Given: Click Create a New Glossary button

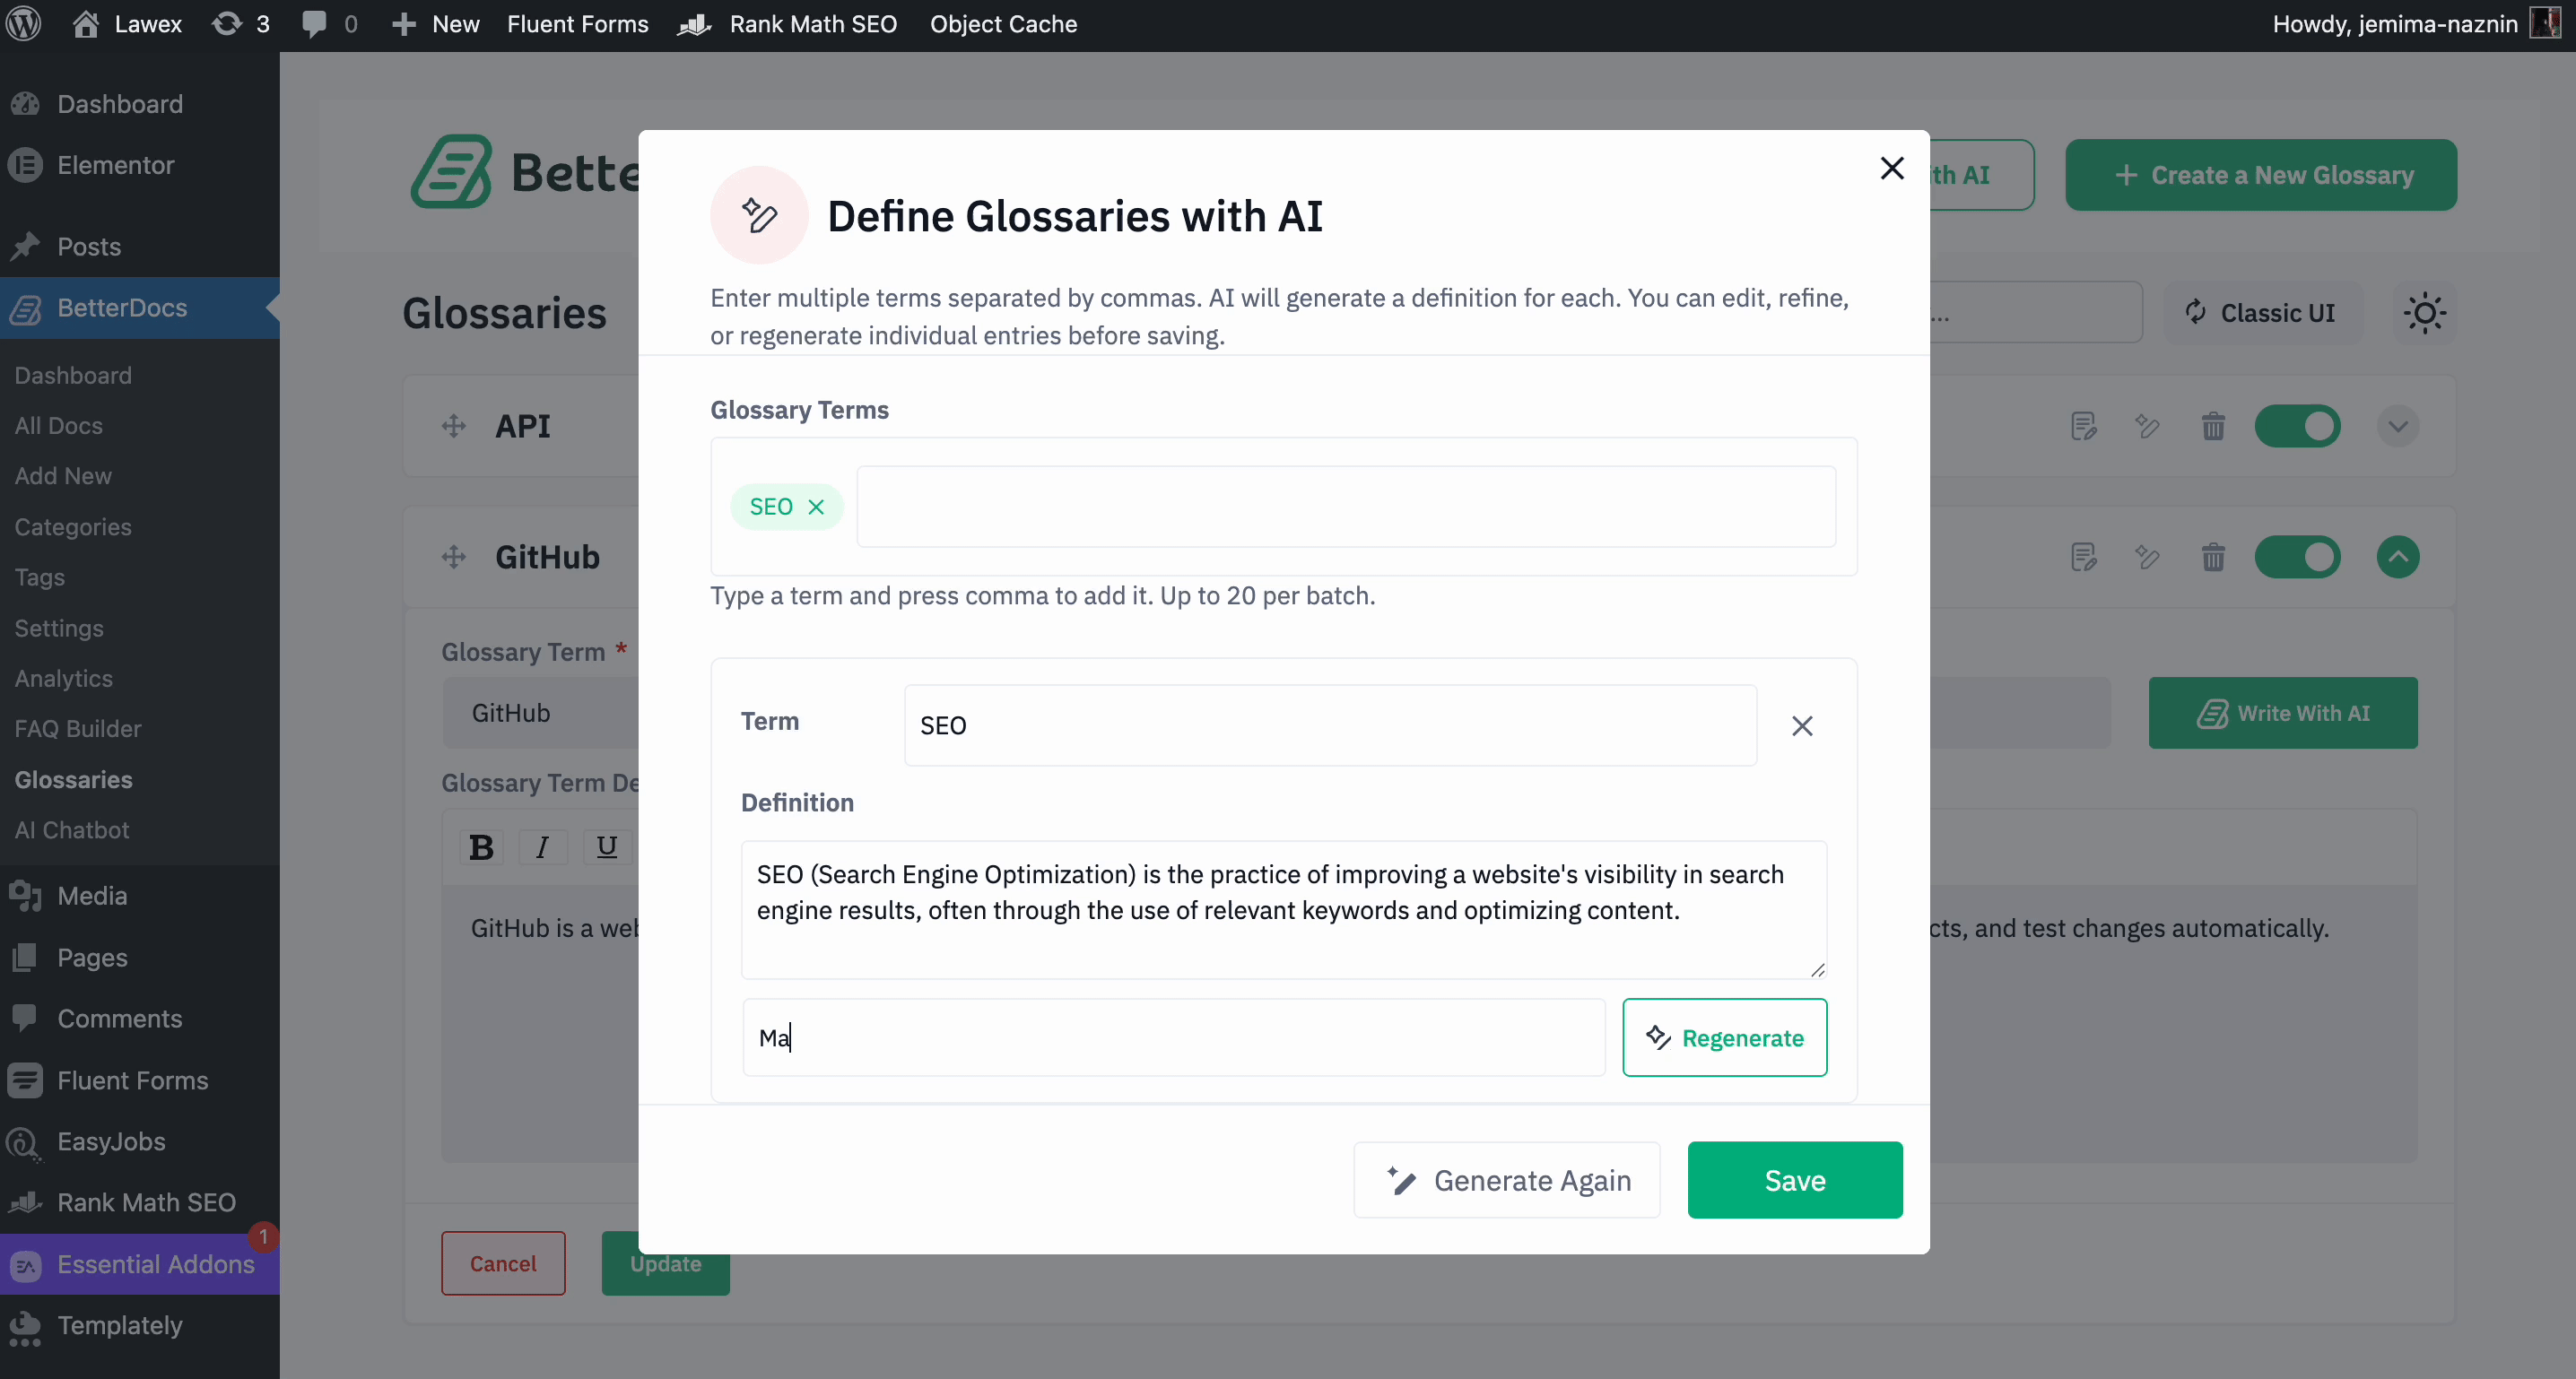Looking at the screenshot, I should tap(2261, 175).
